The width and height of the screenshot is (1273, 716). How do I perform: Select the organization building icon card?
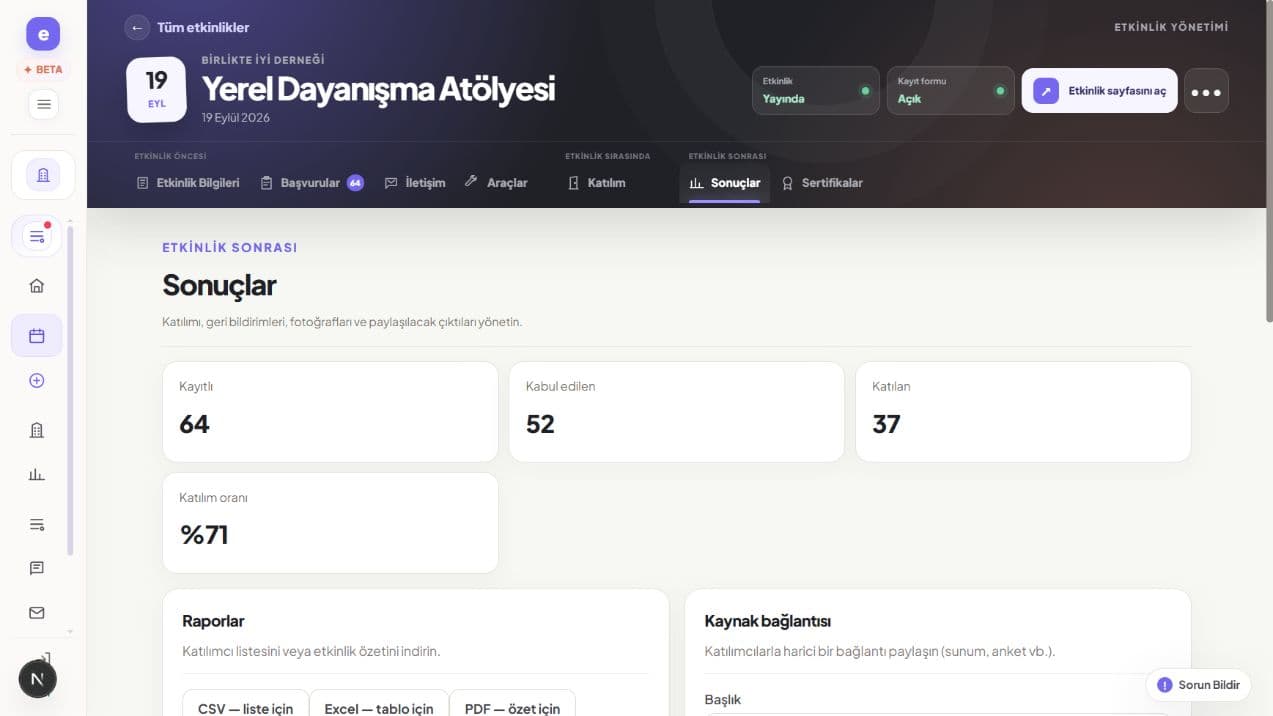click(x=43, y=175)
